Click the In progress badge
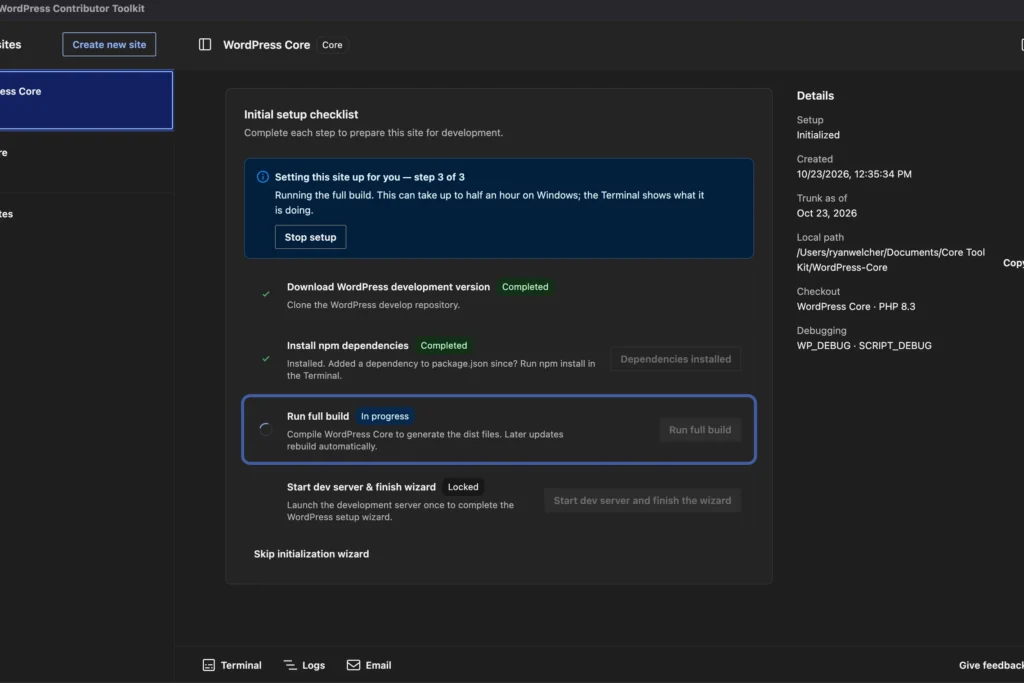The image size is (1024, 683). [x=385, y=416]
